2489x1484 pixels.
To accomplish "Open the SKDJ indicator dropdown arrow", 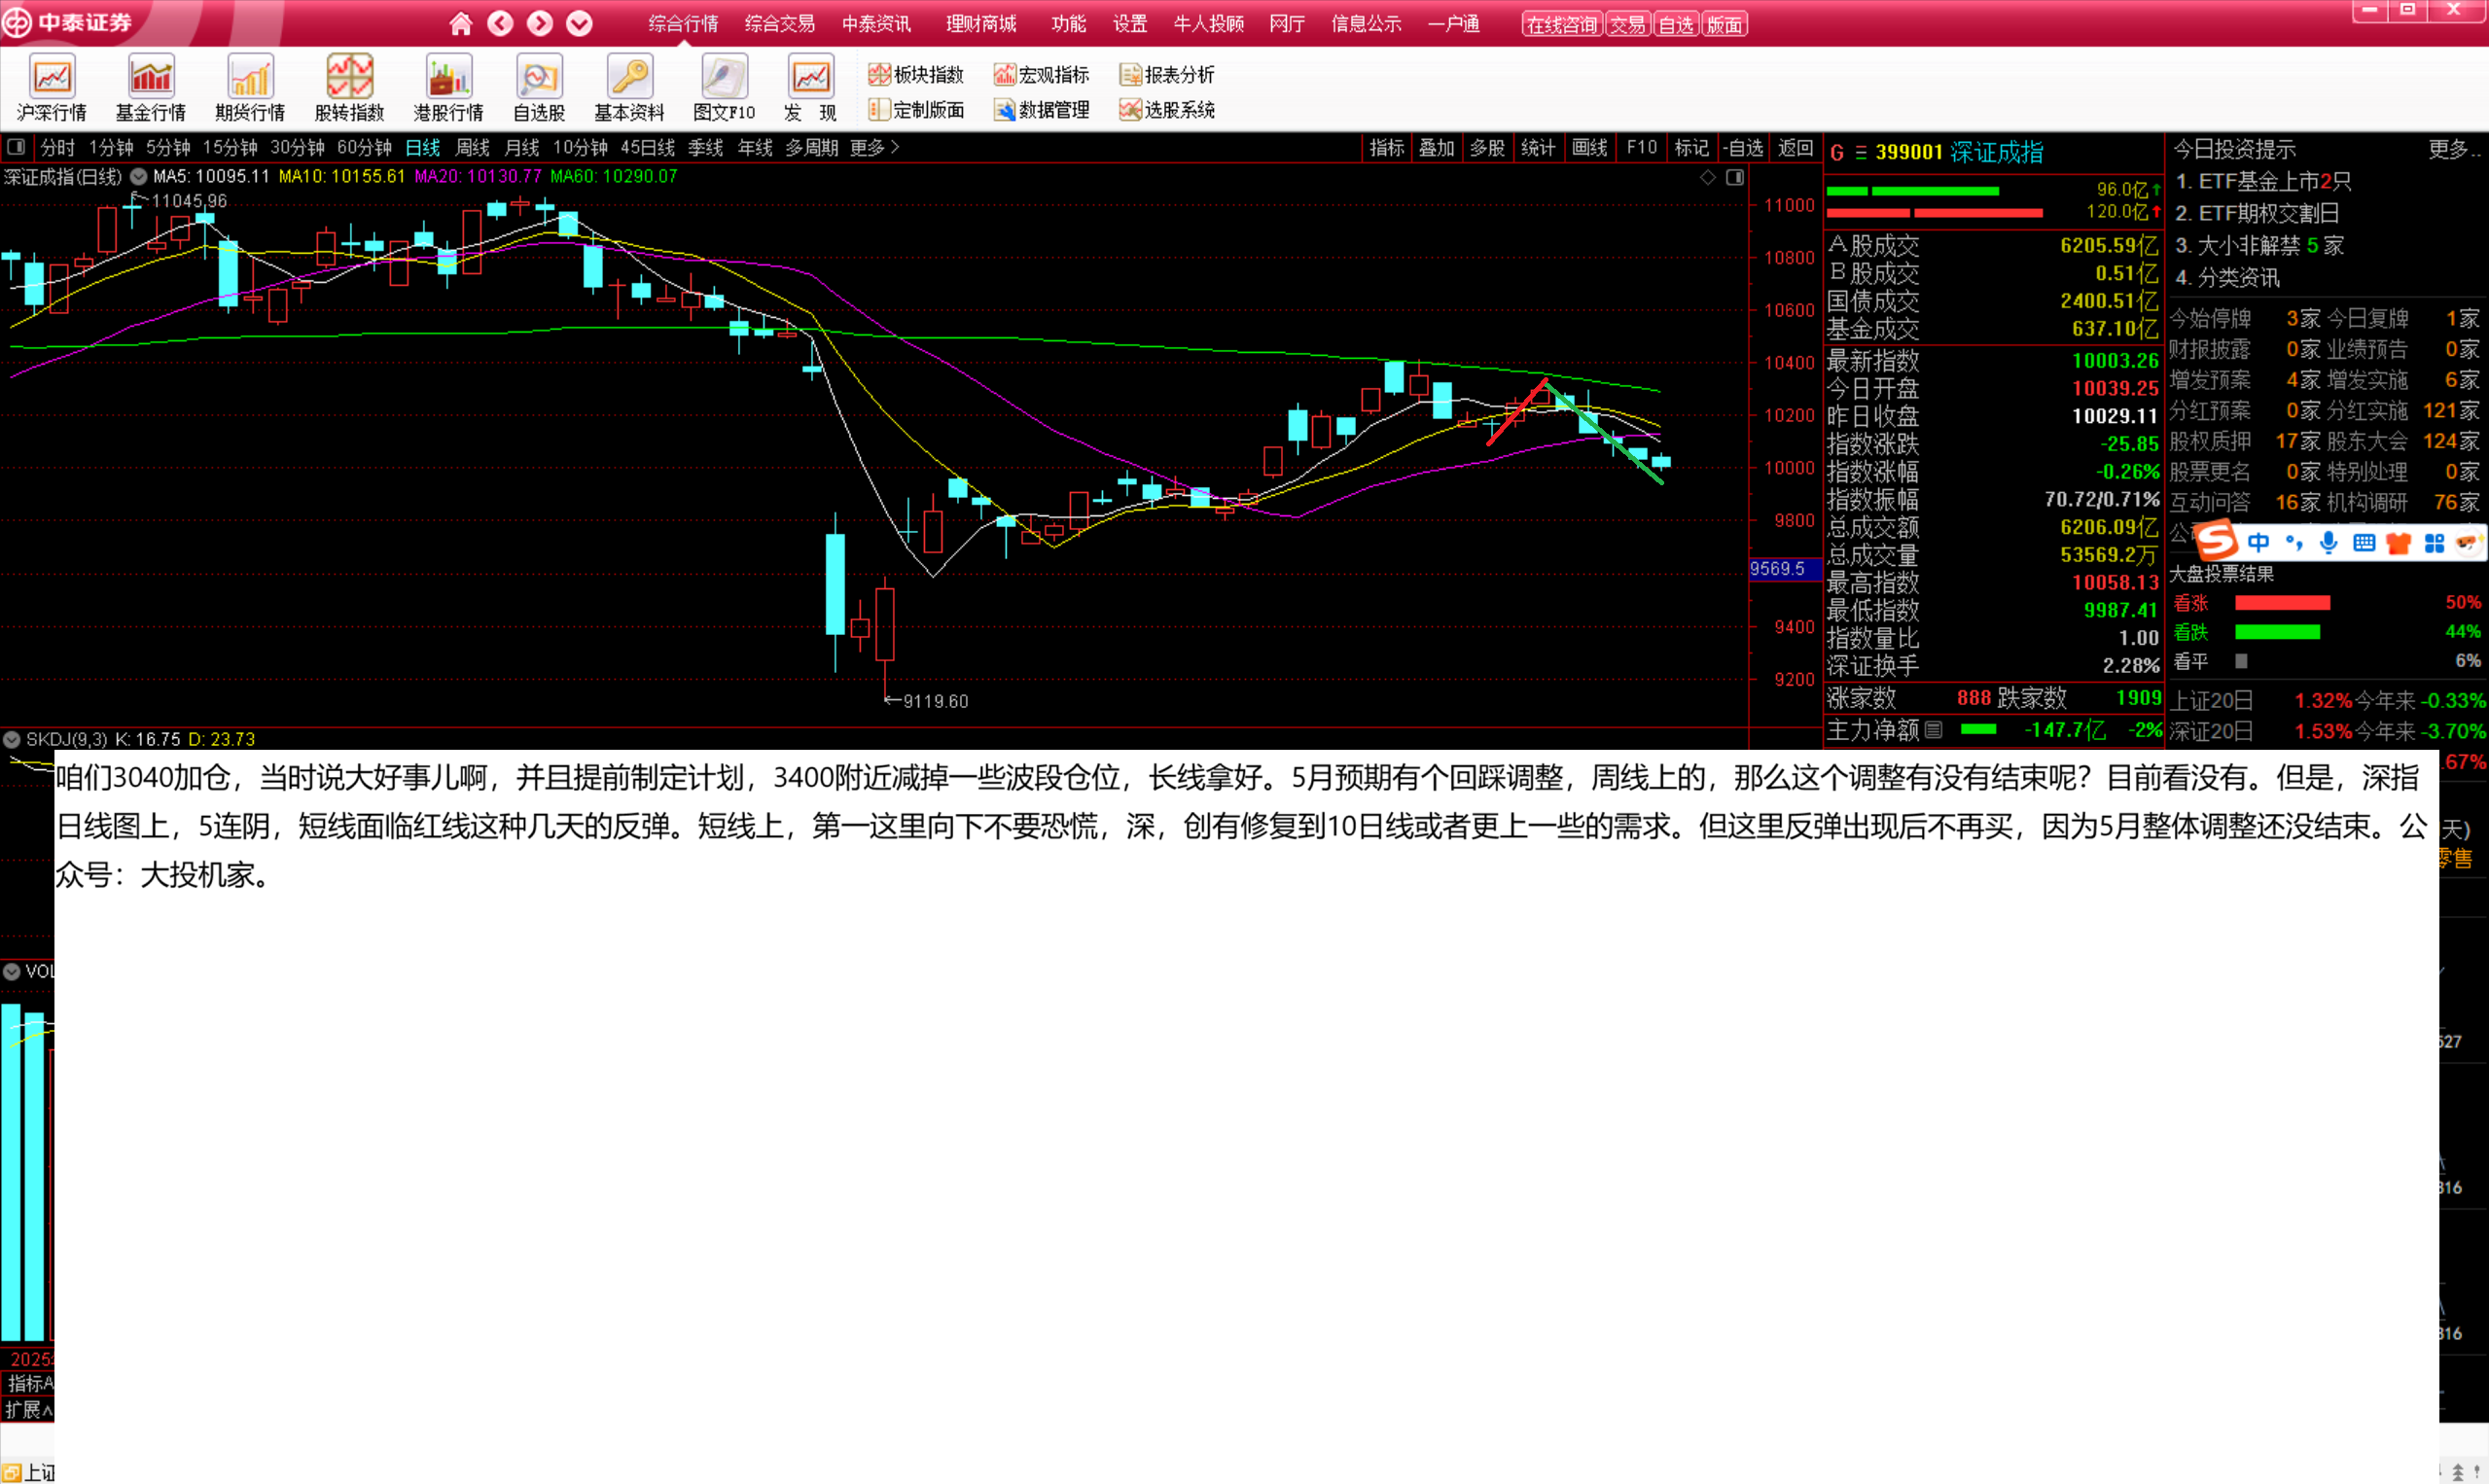I will point(12,740).
